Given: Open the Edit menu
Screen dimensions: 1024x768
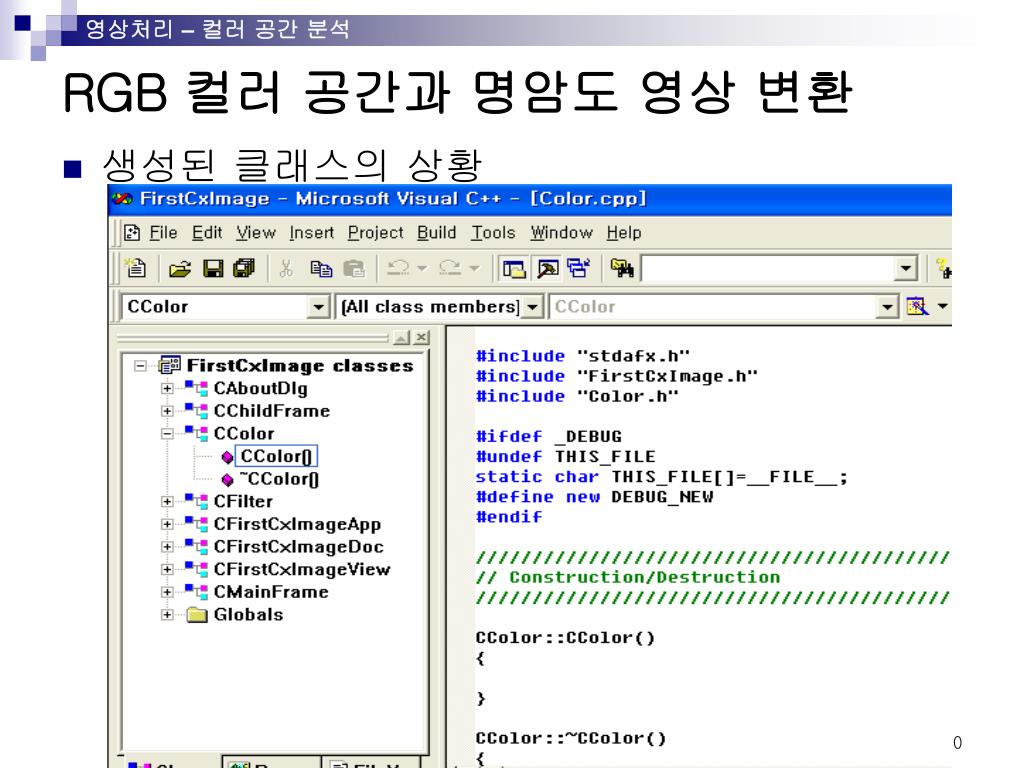Looking at the screenshot, I should (x=207, y=232).
